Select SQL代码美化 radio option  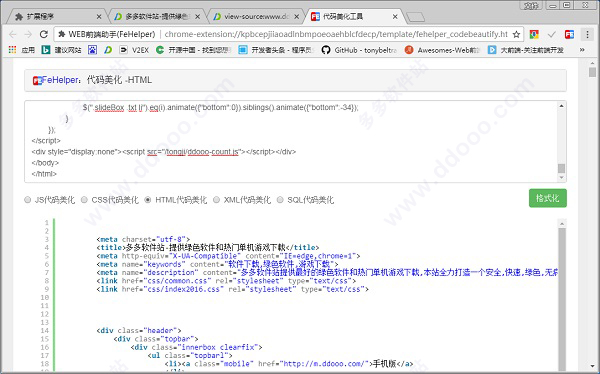click(280, 200)
